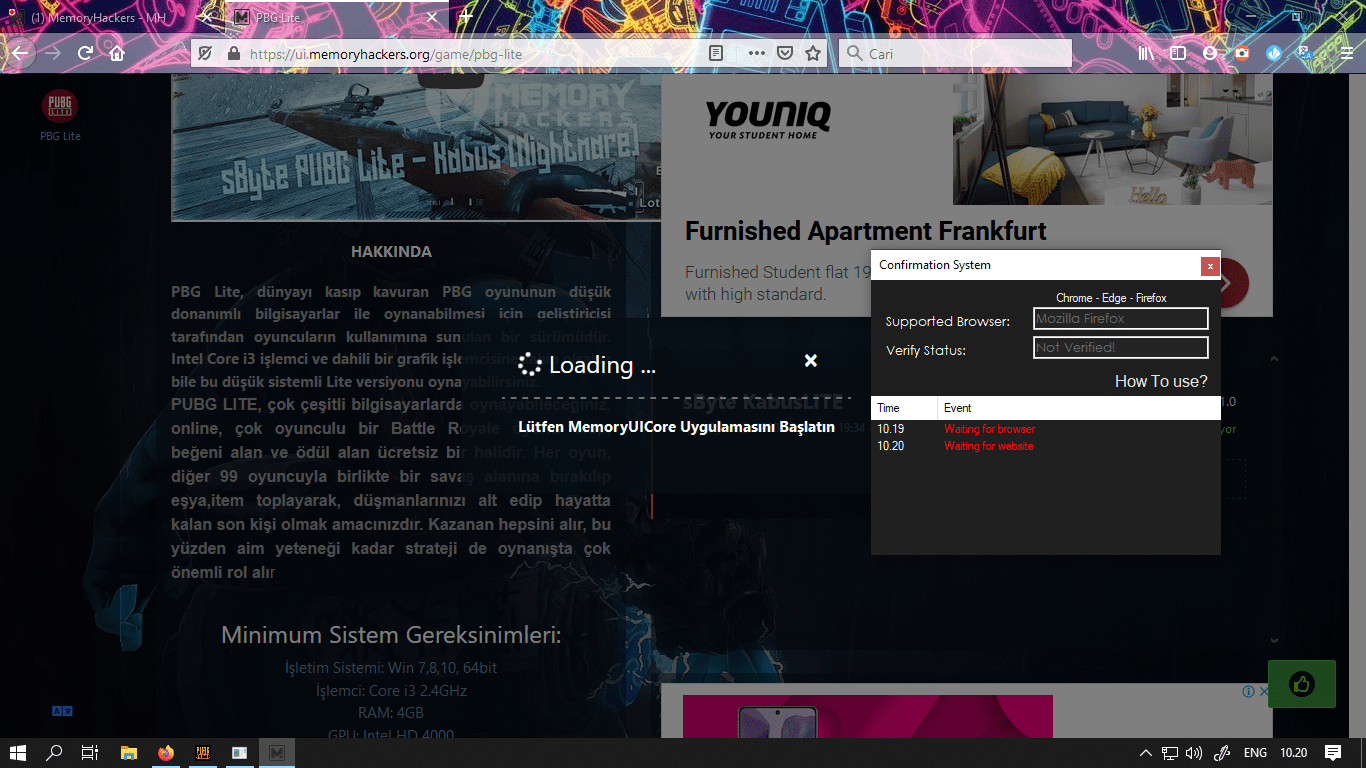This screenshot has height=768, width=1366.
Task: Open network settings in system tray
Action: pos(1170,753)
